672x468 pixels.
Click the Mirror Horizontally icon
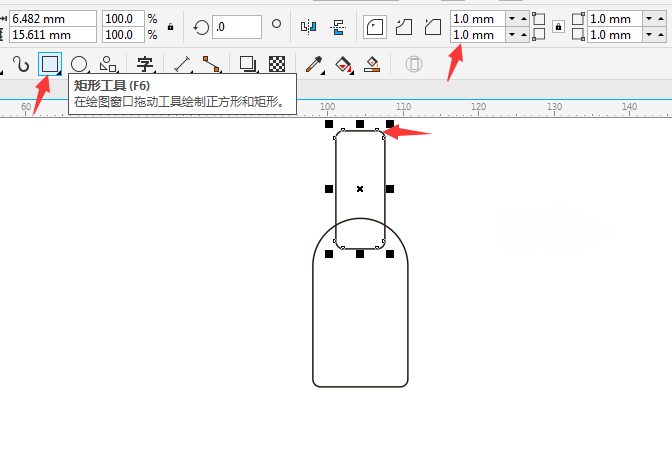coord(309,27)
